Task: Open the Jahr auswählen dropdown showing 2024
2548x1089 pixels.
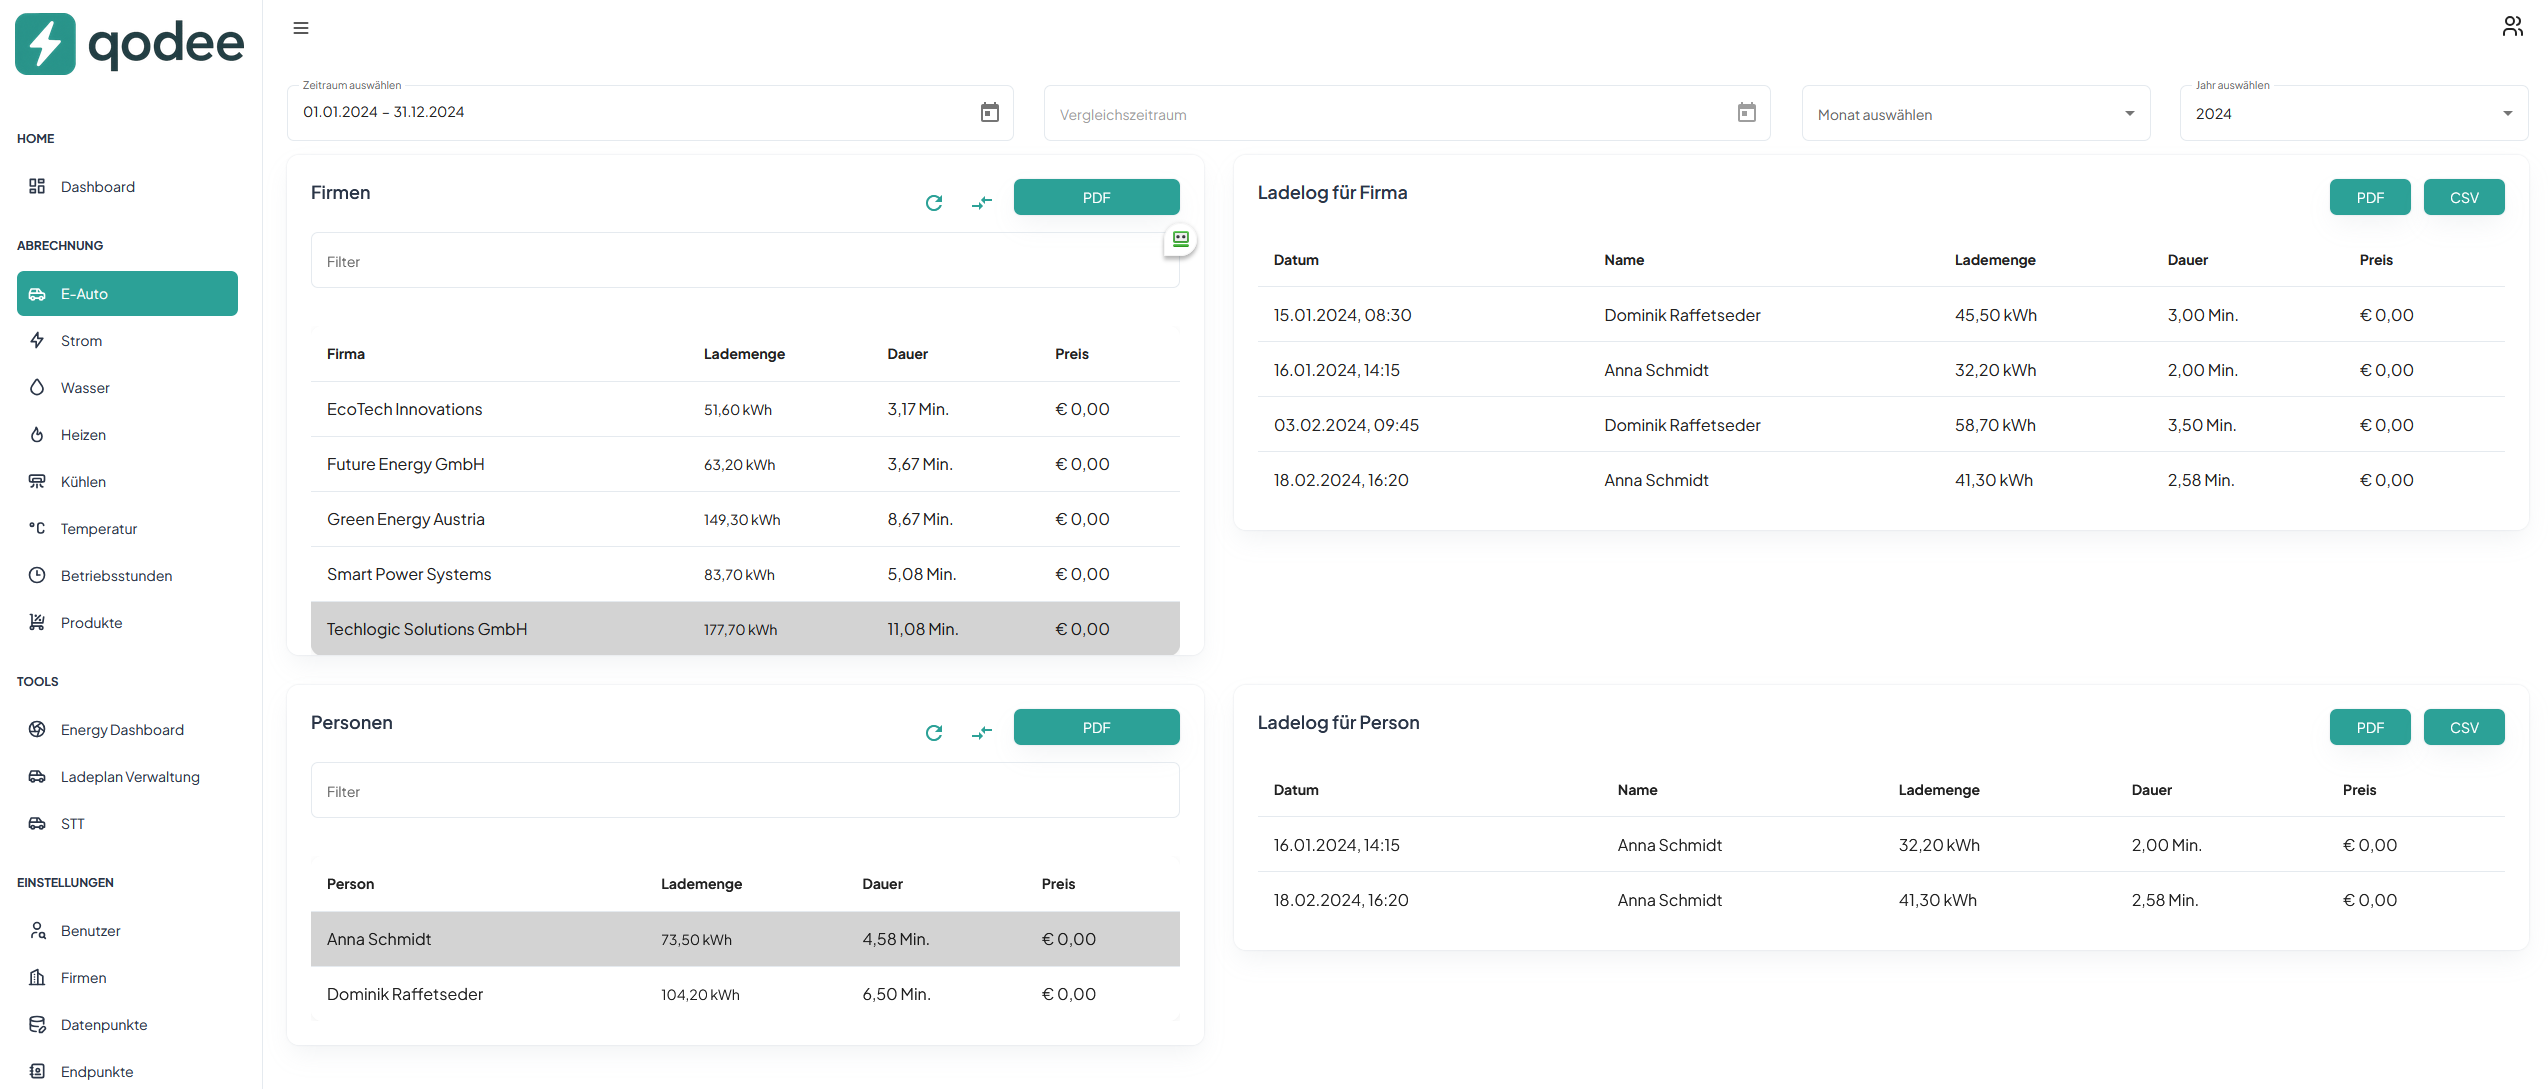Action: 2353,114
